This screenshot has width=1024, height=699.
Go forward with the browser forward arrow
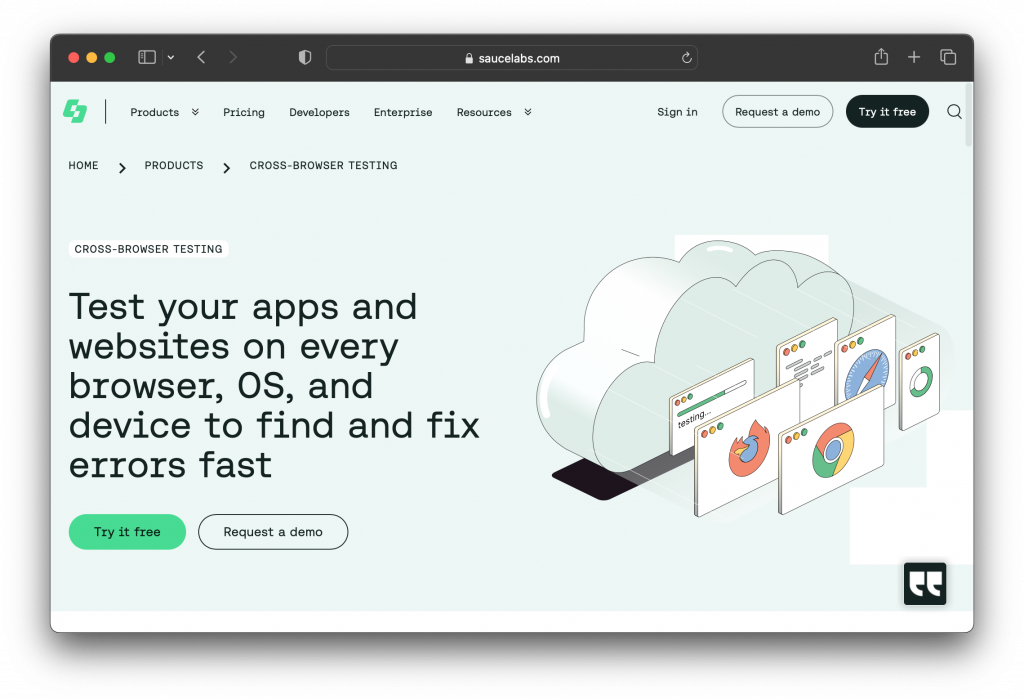click(x=233, y=57)
